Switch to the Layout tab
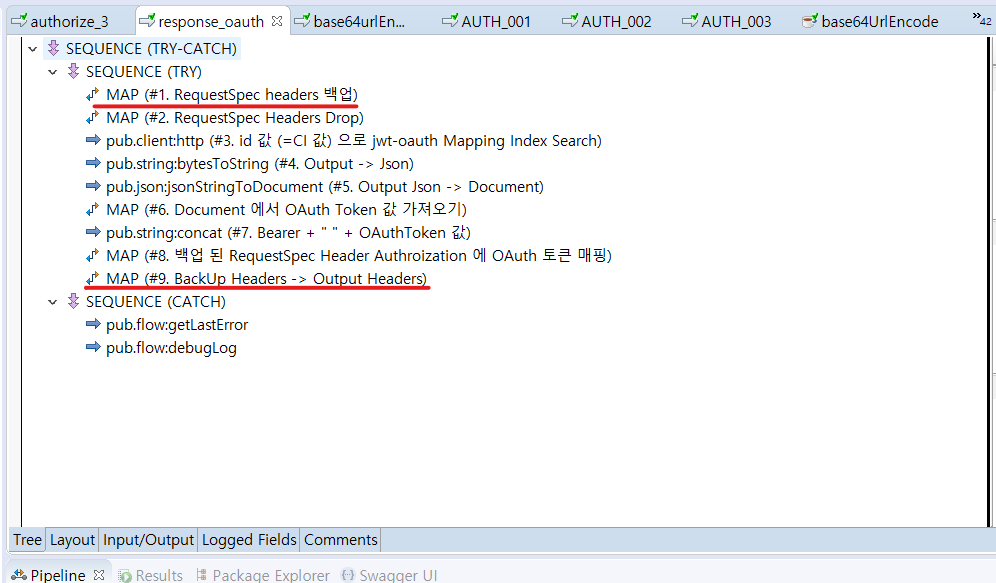This screenshot has width=996, height=583. (72, 540)
